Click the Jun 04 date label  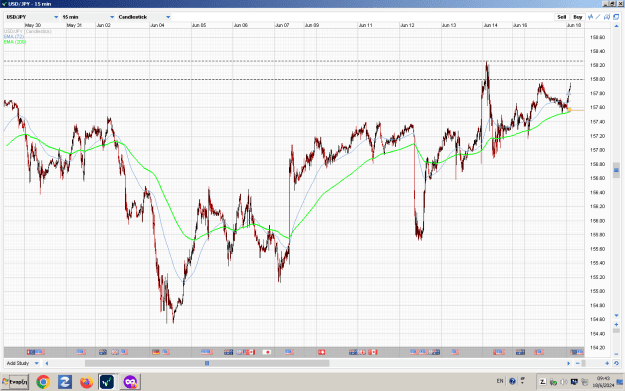(157, 25)
